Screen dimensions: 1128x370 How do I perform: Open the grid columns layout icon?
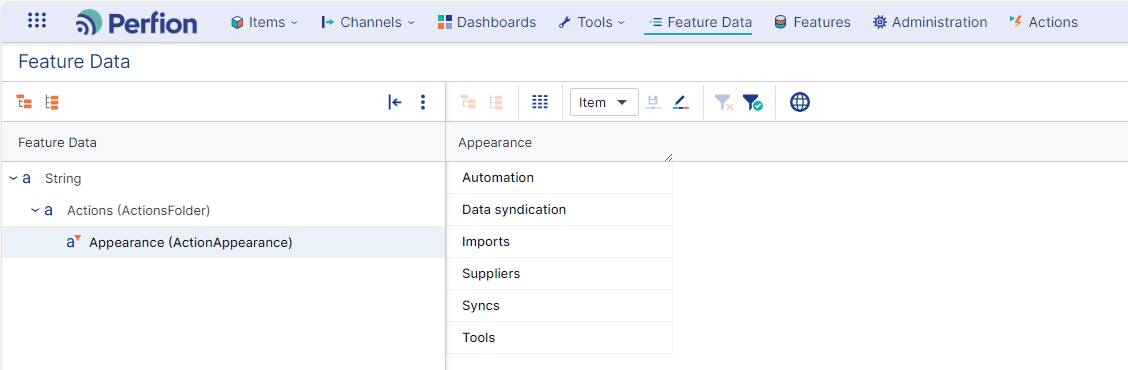coord(540,102)
